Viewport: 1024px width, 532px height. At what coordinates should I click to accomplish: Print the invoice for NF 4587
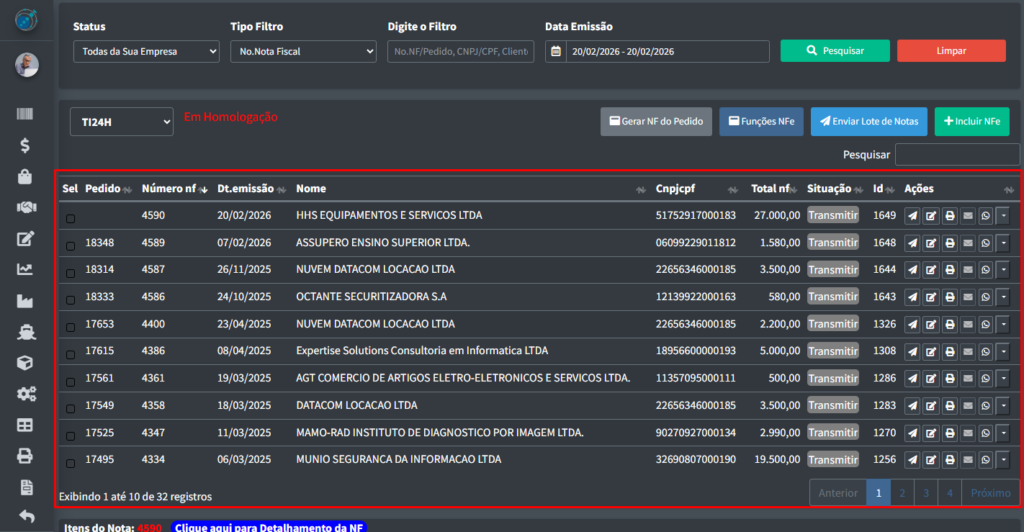tap(949, 271)
